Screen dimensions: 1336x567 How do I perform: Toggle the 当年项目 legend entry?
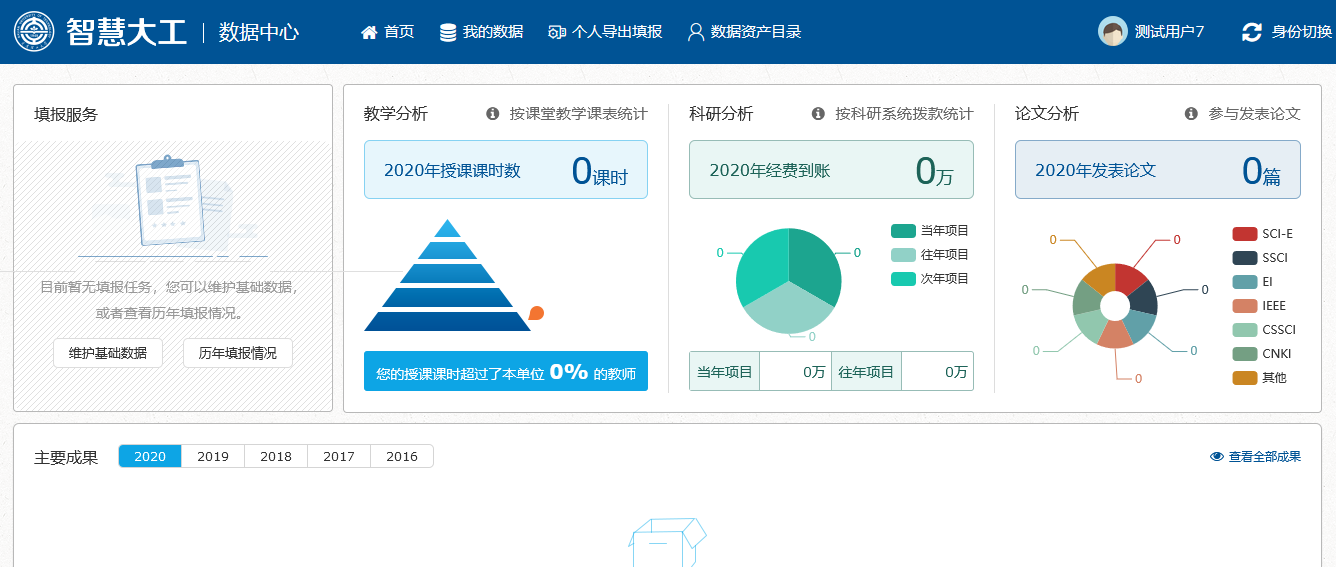(929, 231)
